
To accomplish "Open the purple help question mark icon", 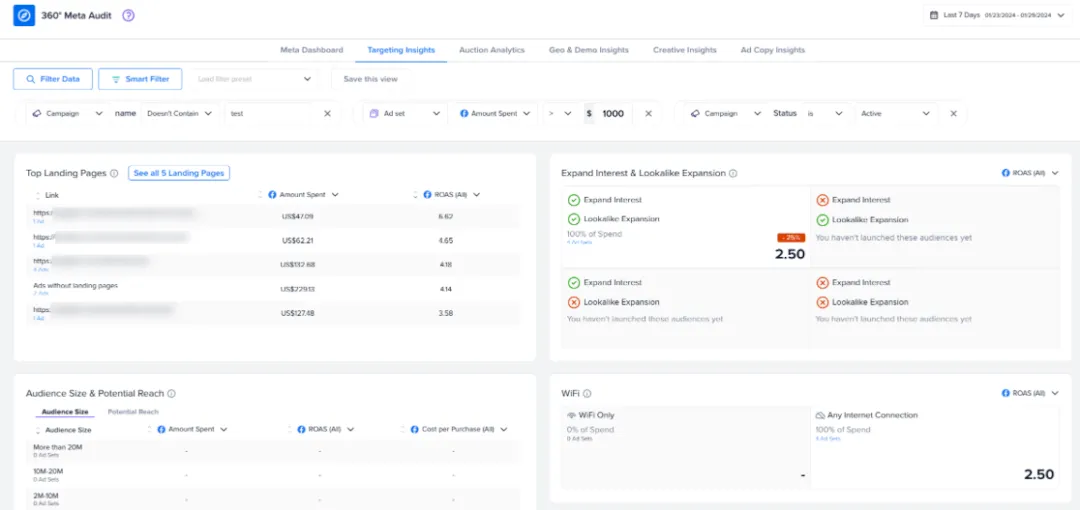I will tap(128, 15).
